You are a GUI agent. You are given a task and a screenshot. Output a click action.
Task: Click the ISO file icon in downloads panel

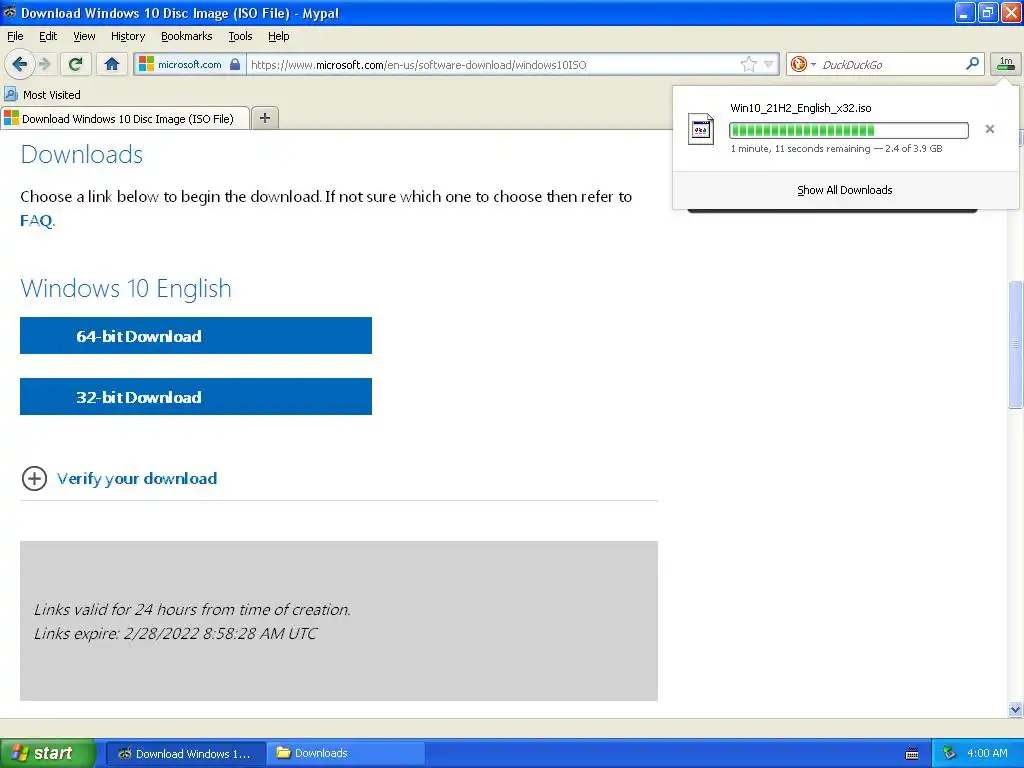pos(701,129)
